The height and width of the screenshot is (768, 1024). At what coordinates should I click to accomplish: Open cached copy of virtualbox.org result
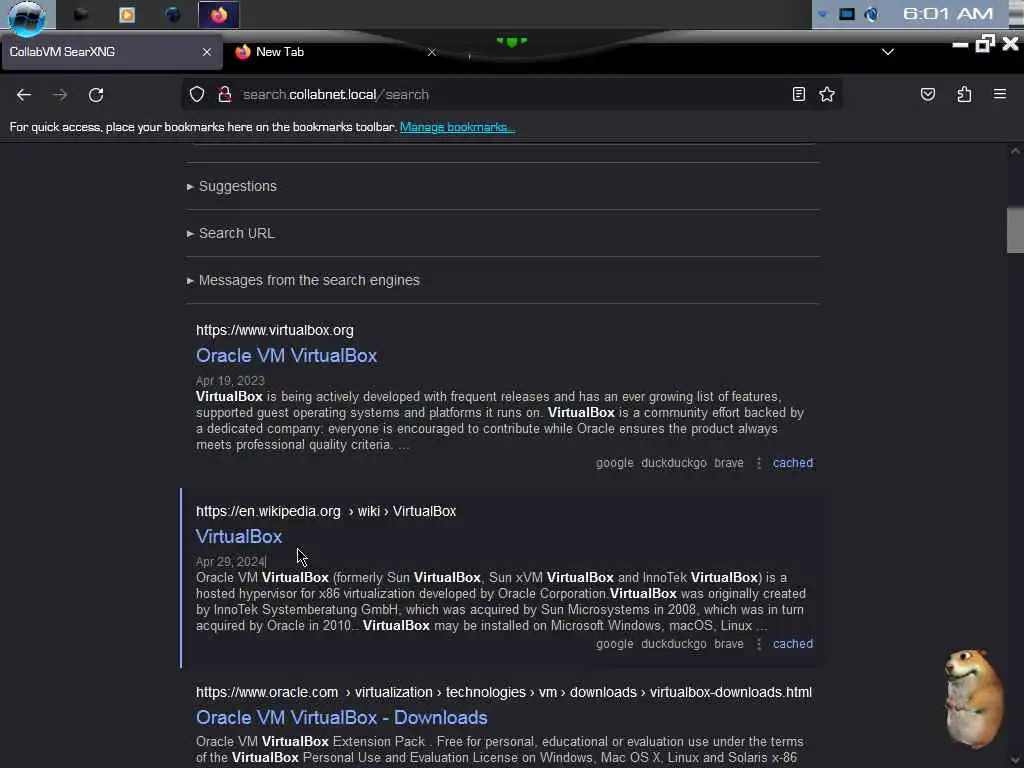pos(793,463)
